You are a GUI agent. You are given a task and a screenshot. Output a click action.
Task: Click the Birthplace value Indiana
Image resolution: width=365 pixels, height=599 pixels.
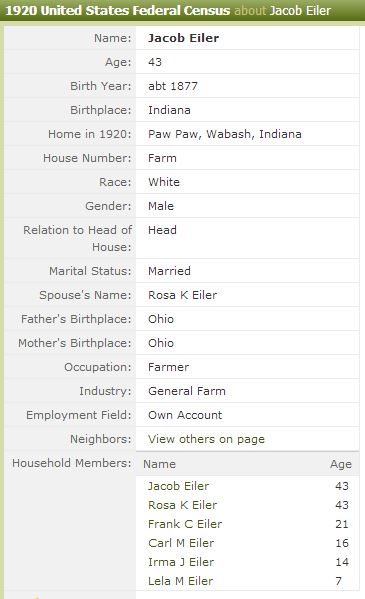click(x=169, y=110)
